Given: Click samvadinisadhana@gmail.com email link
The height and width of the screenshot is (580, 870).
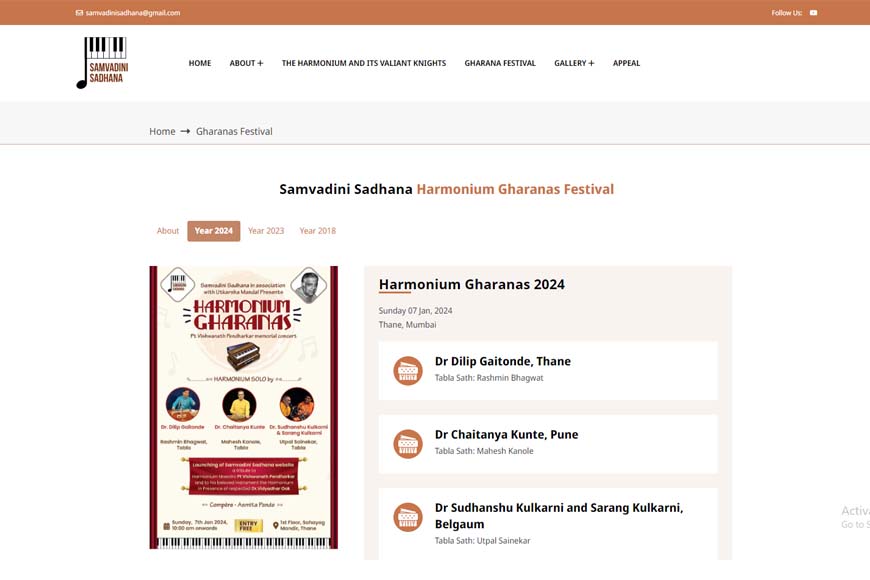Looking at the screenshot, I should click(x=133, y=13).
